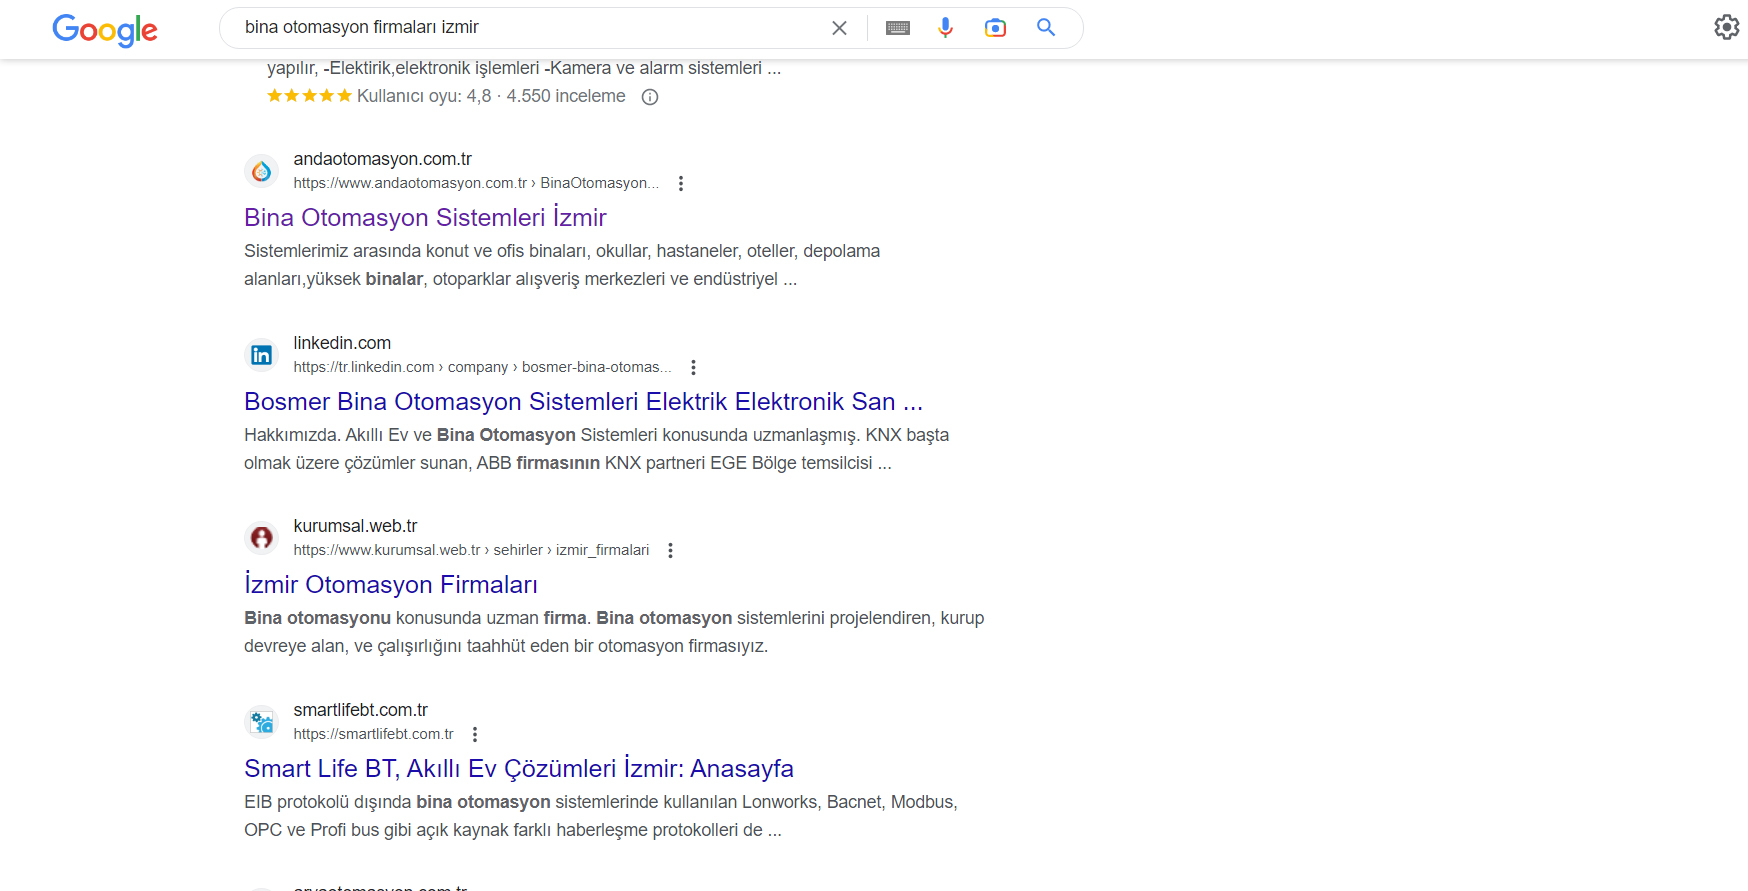Click the URL 'https://smartlifebt.com.tr'

click(373, 734)
